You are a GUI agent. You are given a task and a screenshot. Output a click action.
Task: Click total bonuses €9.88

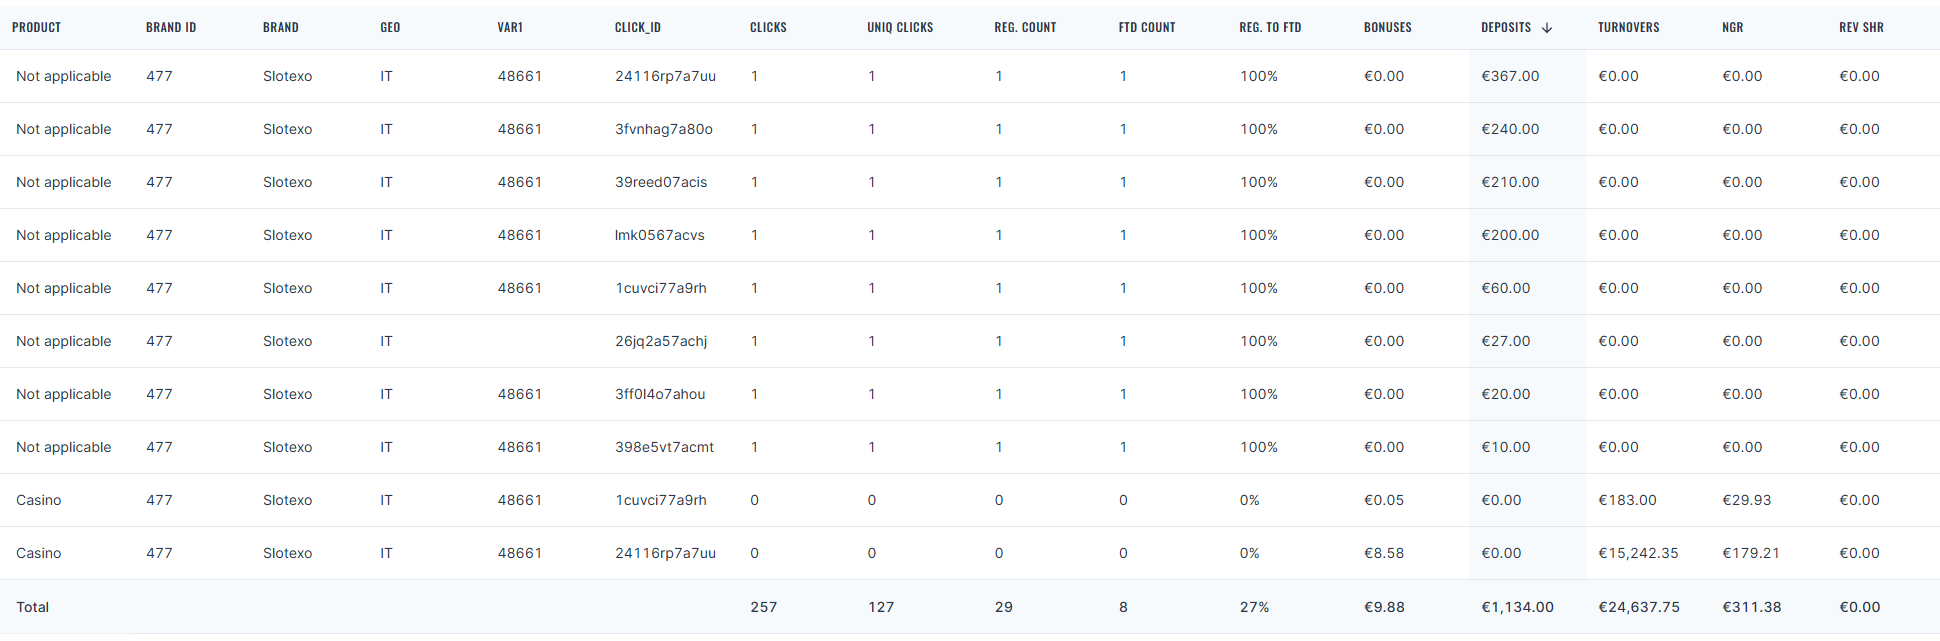point(1384,607)
